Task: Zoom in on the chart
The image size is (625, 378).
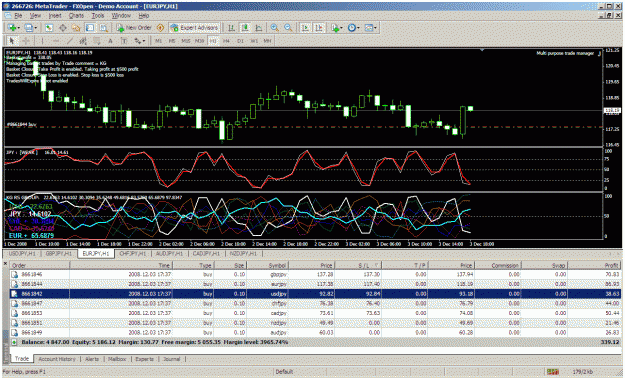Action: (275, 28)
